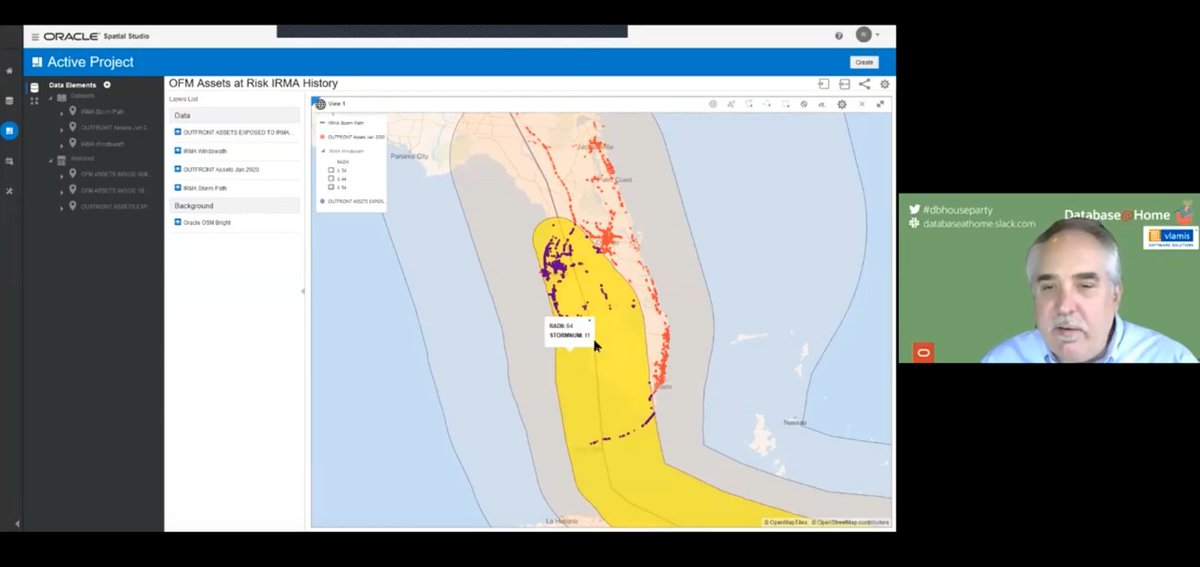Collapse the Analyses tree node
1200x567 pixels.
coord(50,160)
